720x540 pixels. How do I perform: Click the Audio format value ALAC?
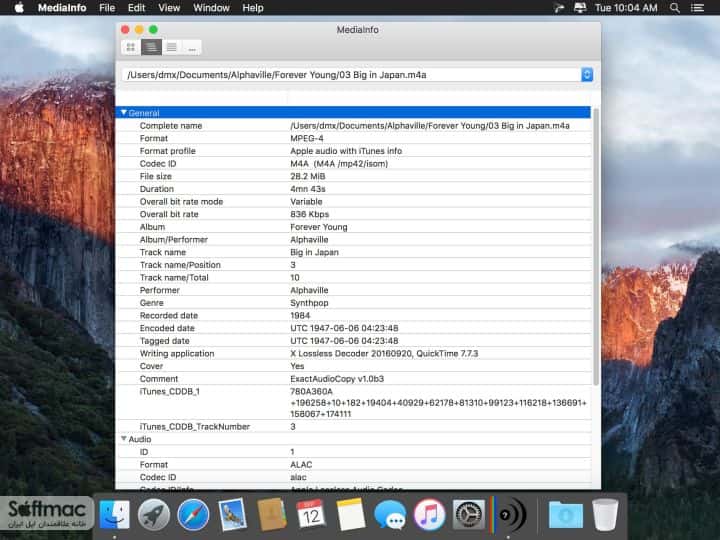click(301, 465)
